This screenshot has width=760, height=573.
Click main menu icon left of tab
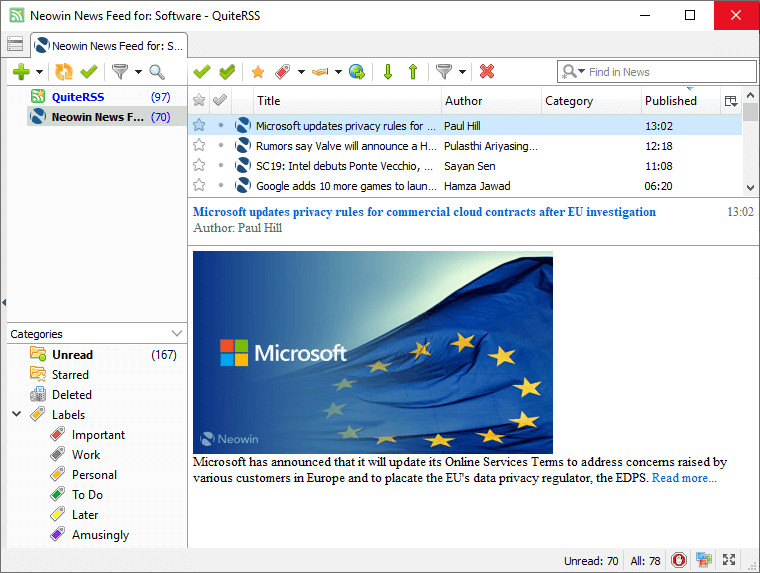click(x=15, y=44)
